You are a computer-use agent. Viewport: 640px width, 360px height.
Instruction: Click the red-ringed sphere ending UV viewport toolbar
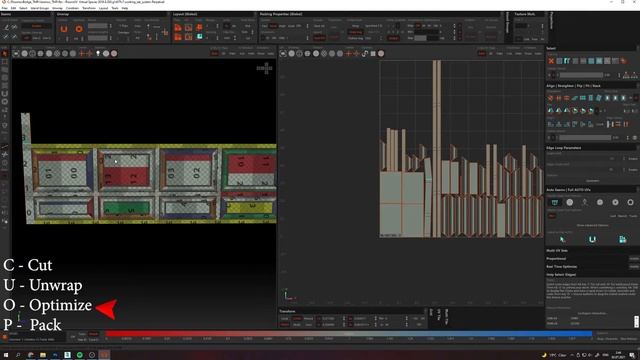[x=381, y=53]
